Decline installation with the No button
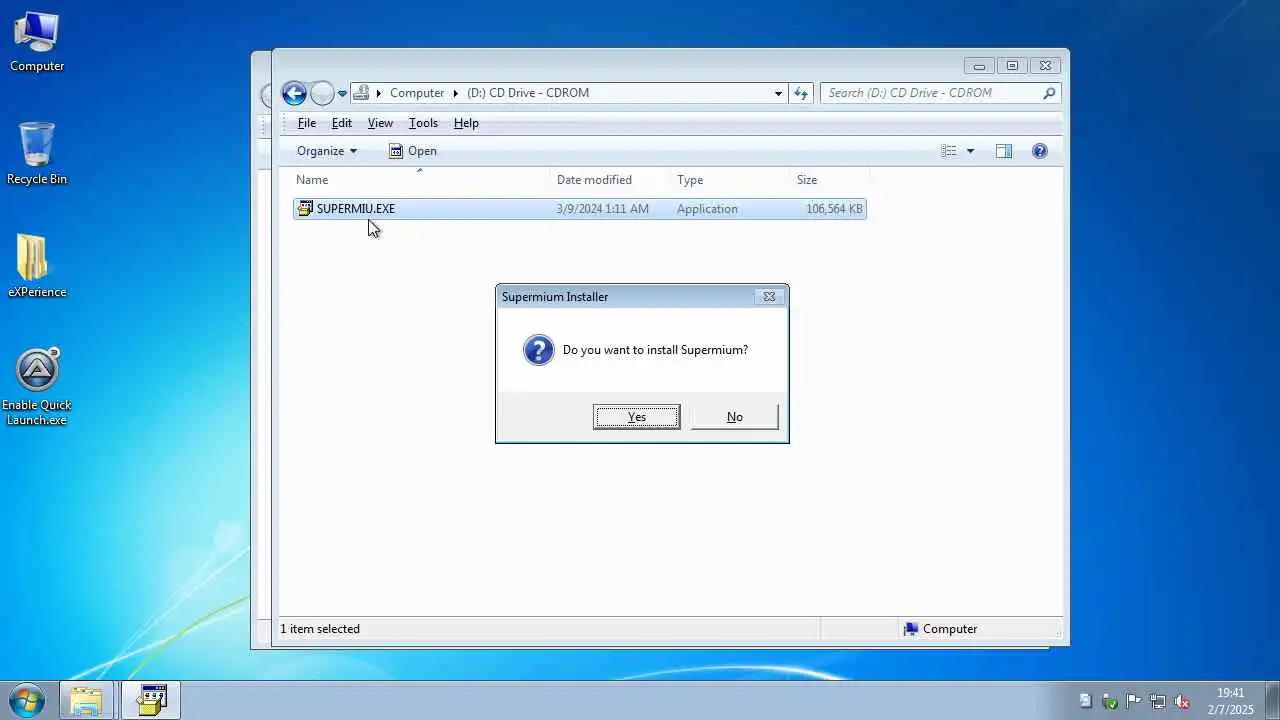The width and height of the screenshot is (1280, 720). 735,417
